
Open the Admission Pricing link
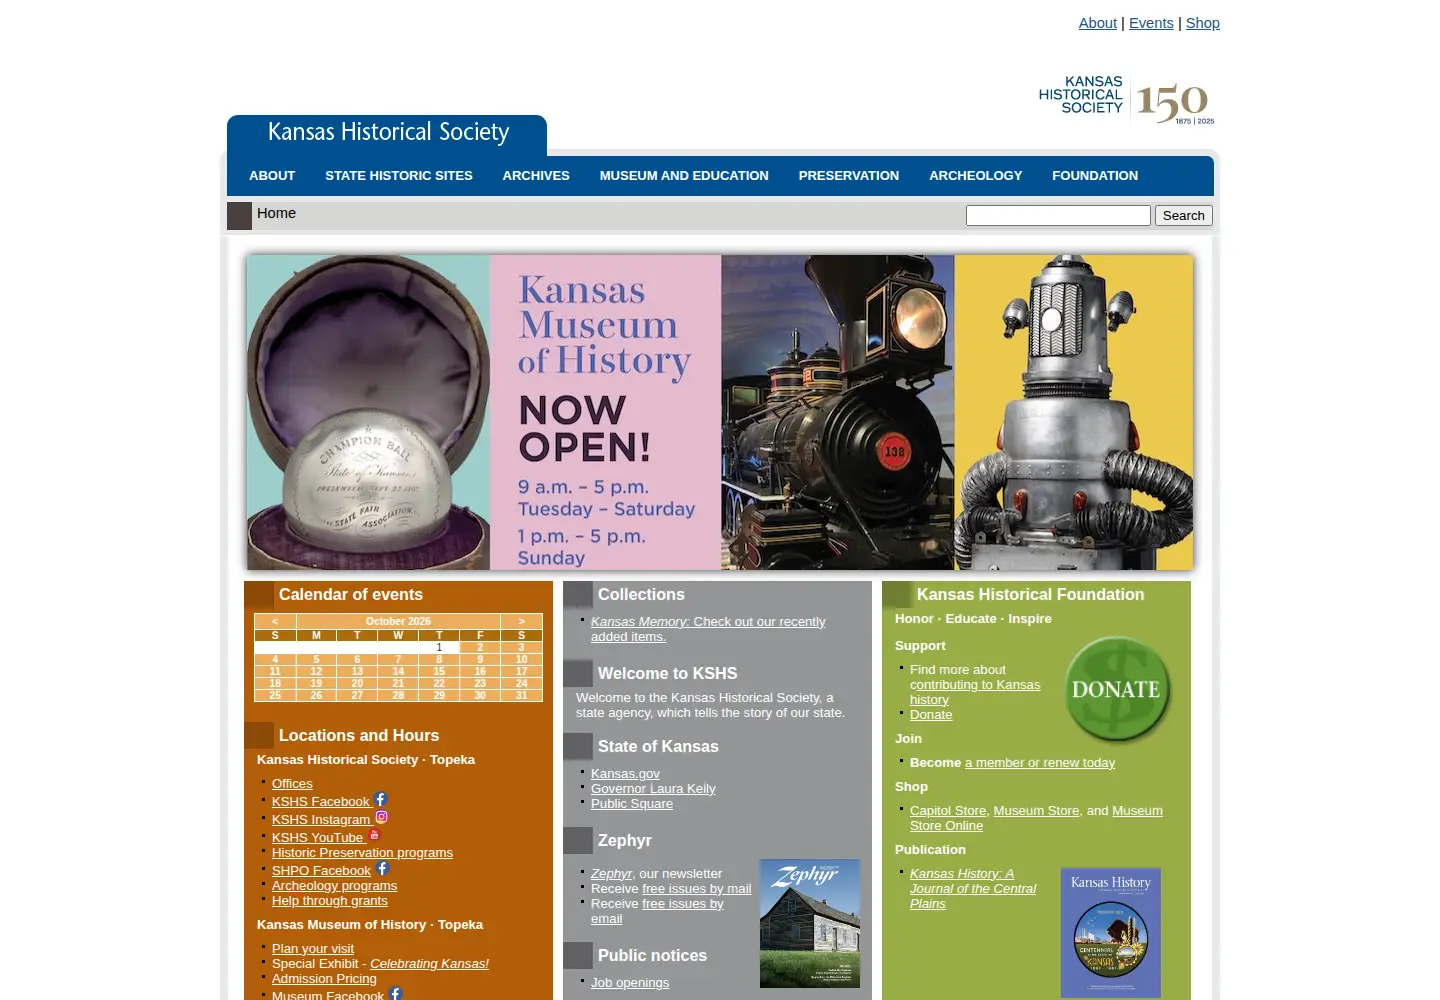click(324, 979)
